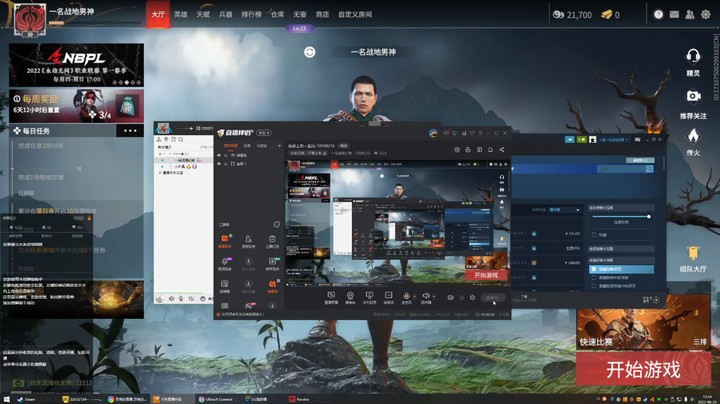Toggle eye visibility of second source in streaming app

click(219, 163)
